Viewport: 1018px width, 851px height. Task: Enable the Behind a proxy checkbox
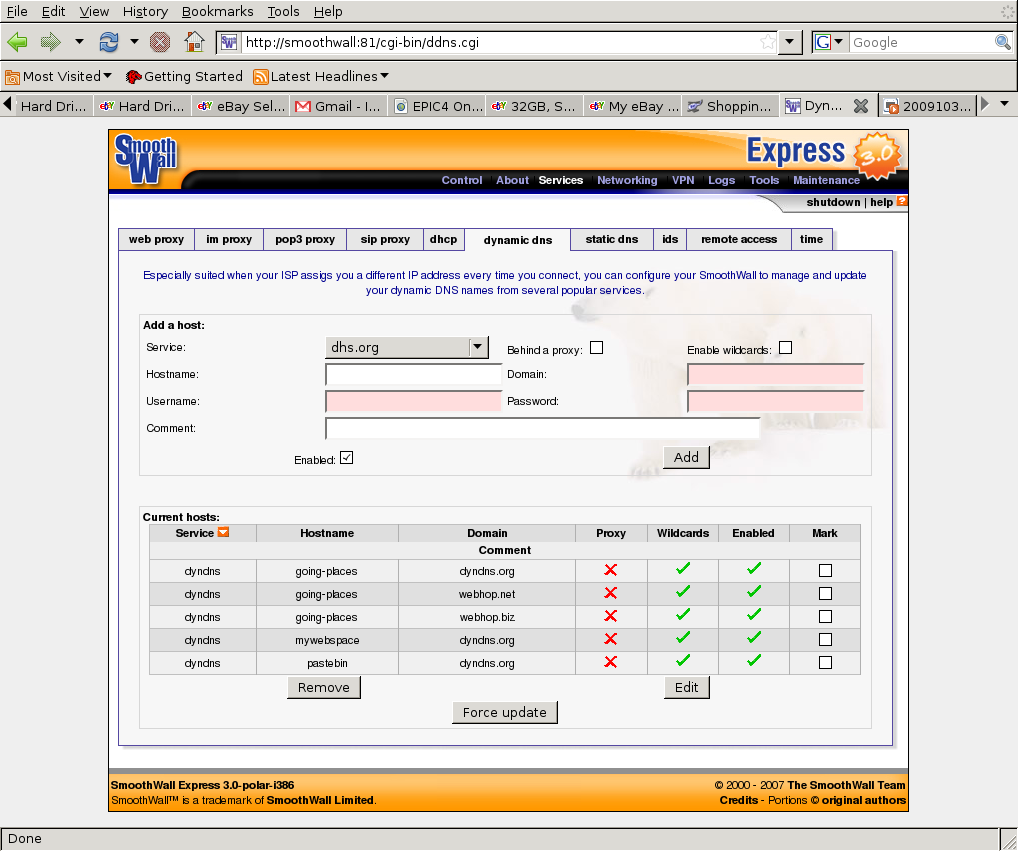(x=597, y=348)
